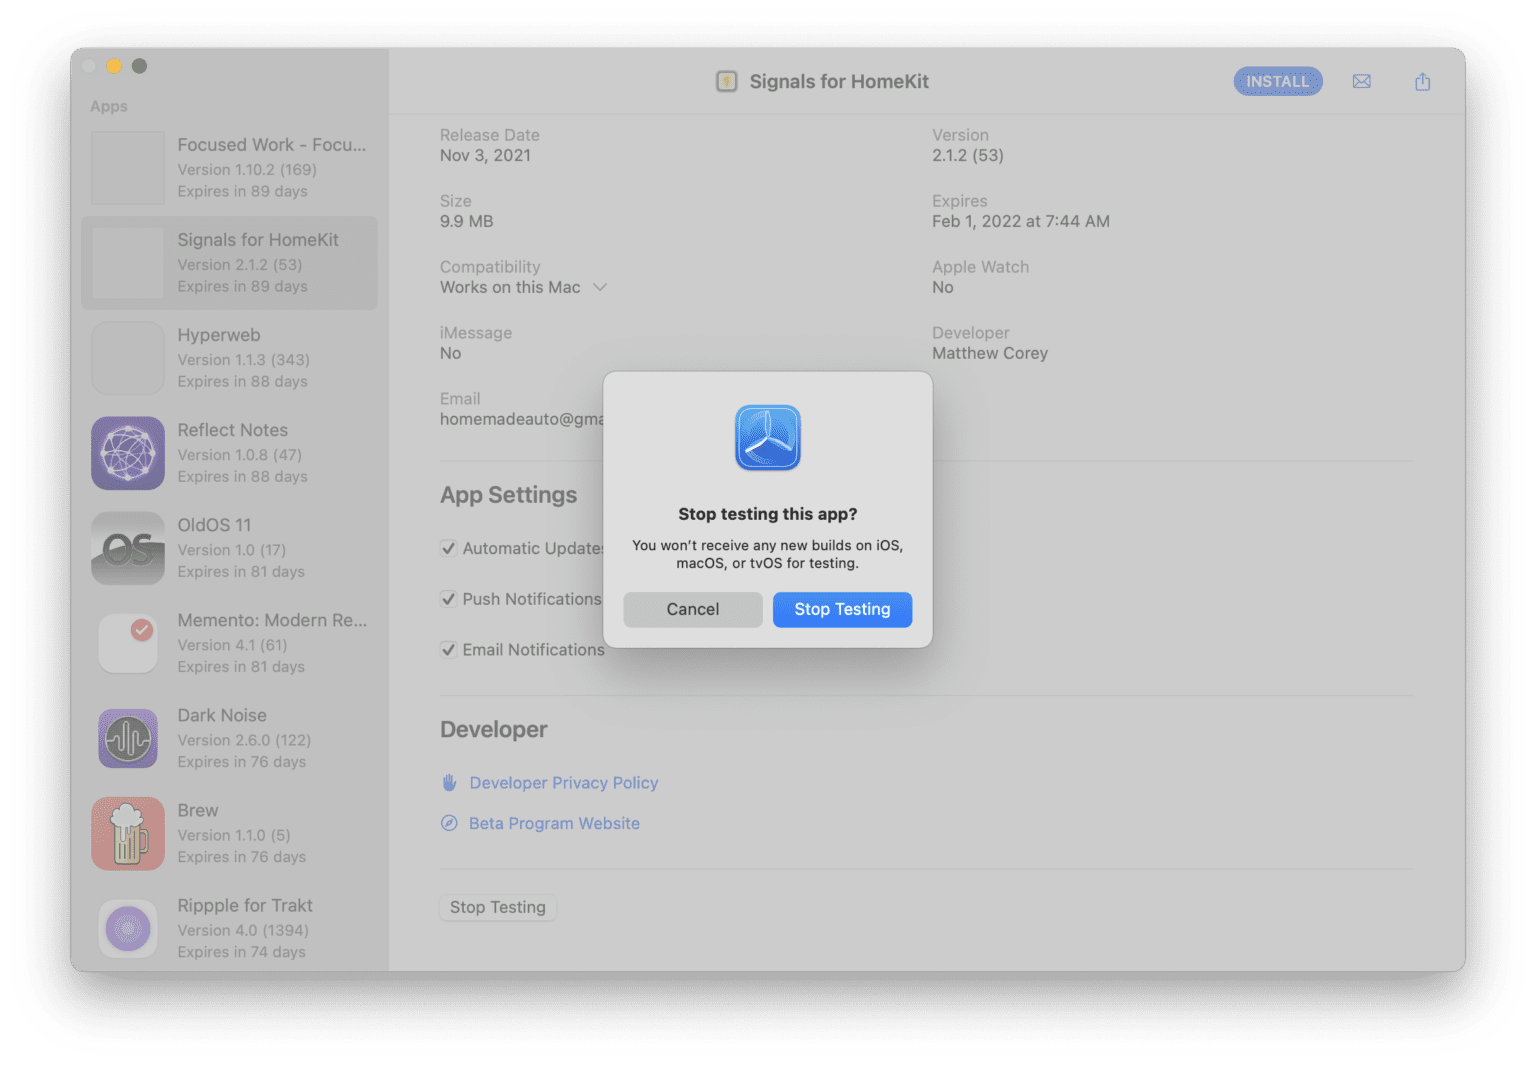Click the Memento app icon
The height and width of the screenshot is (1065, 1536).
point(127,643)
